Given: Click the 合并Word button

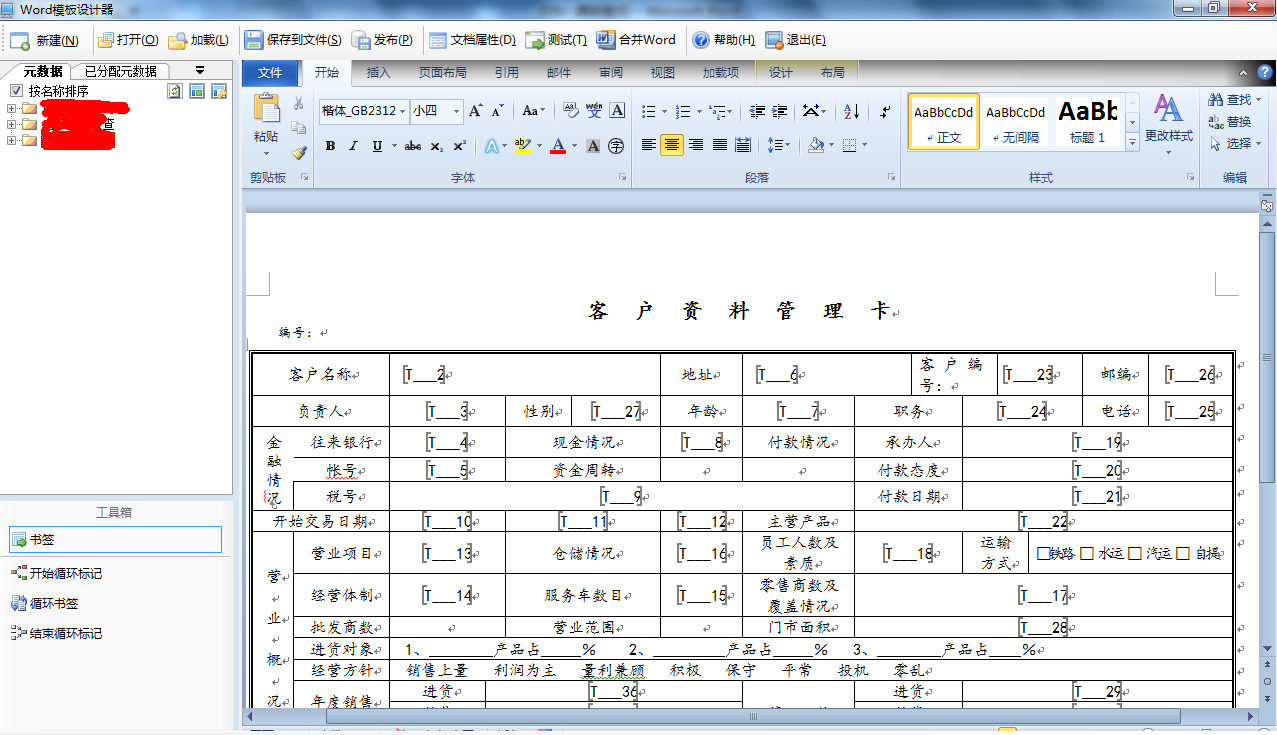Looking at the screenshot, I should [x=636, y=40].
